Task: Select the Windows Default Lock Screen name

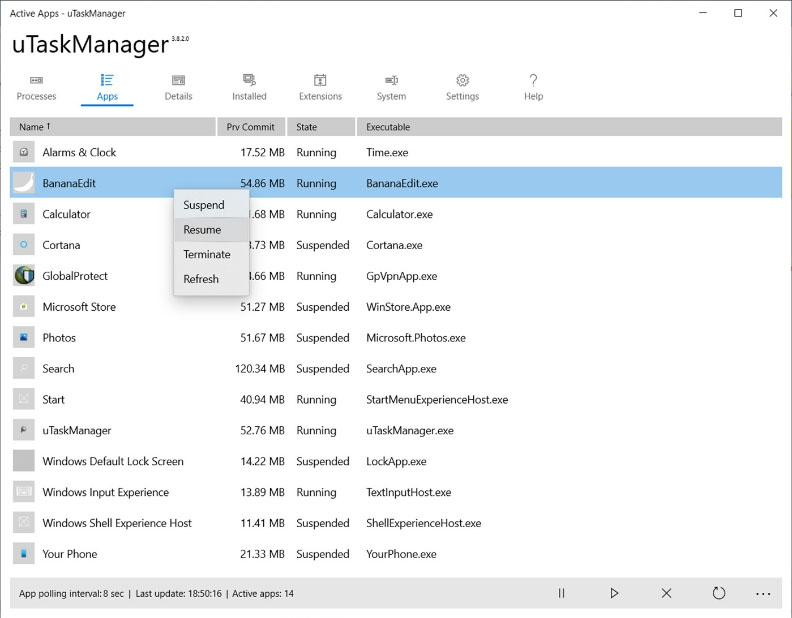Action: pos(113,461)
